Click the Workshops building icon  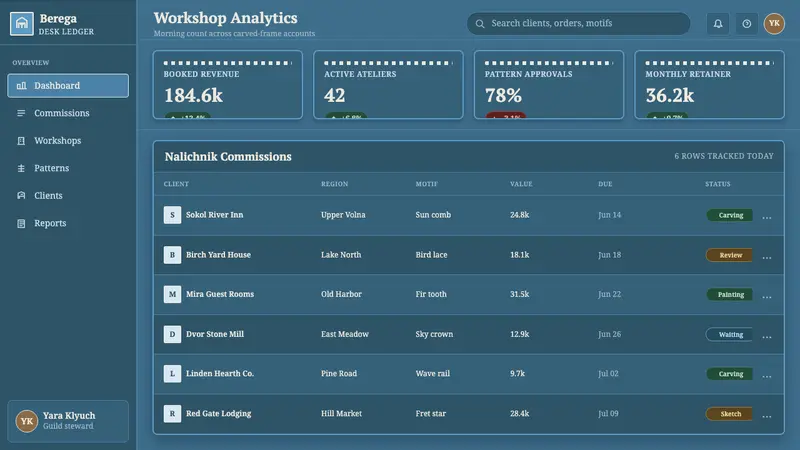coord(21,141)
